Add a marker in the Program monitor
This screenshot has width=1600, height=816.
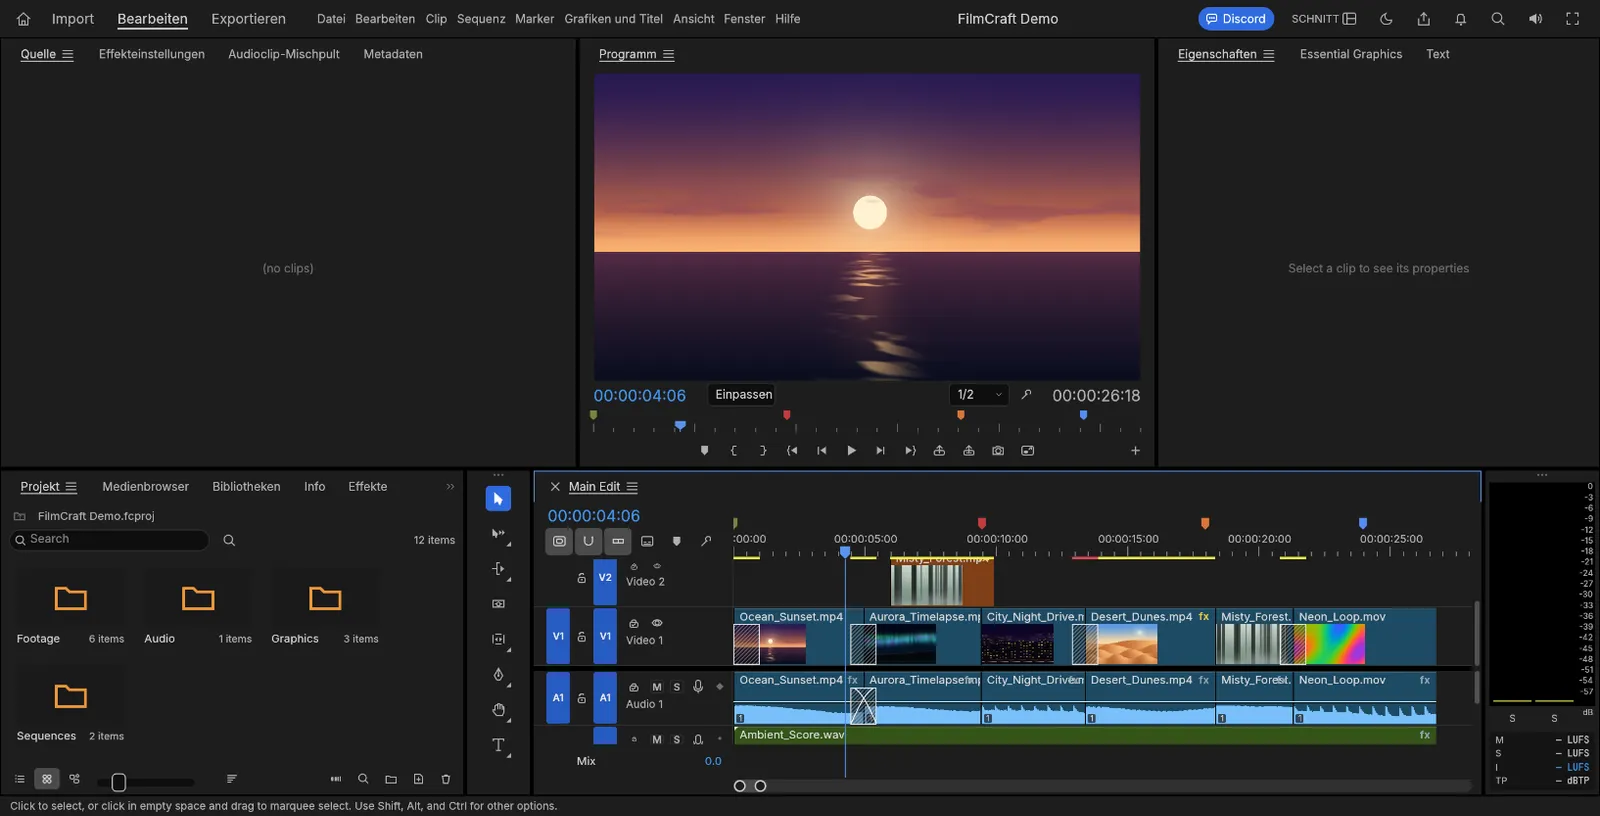coord(705,451)
